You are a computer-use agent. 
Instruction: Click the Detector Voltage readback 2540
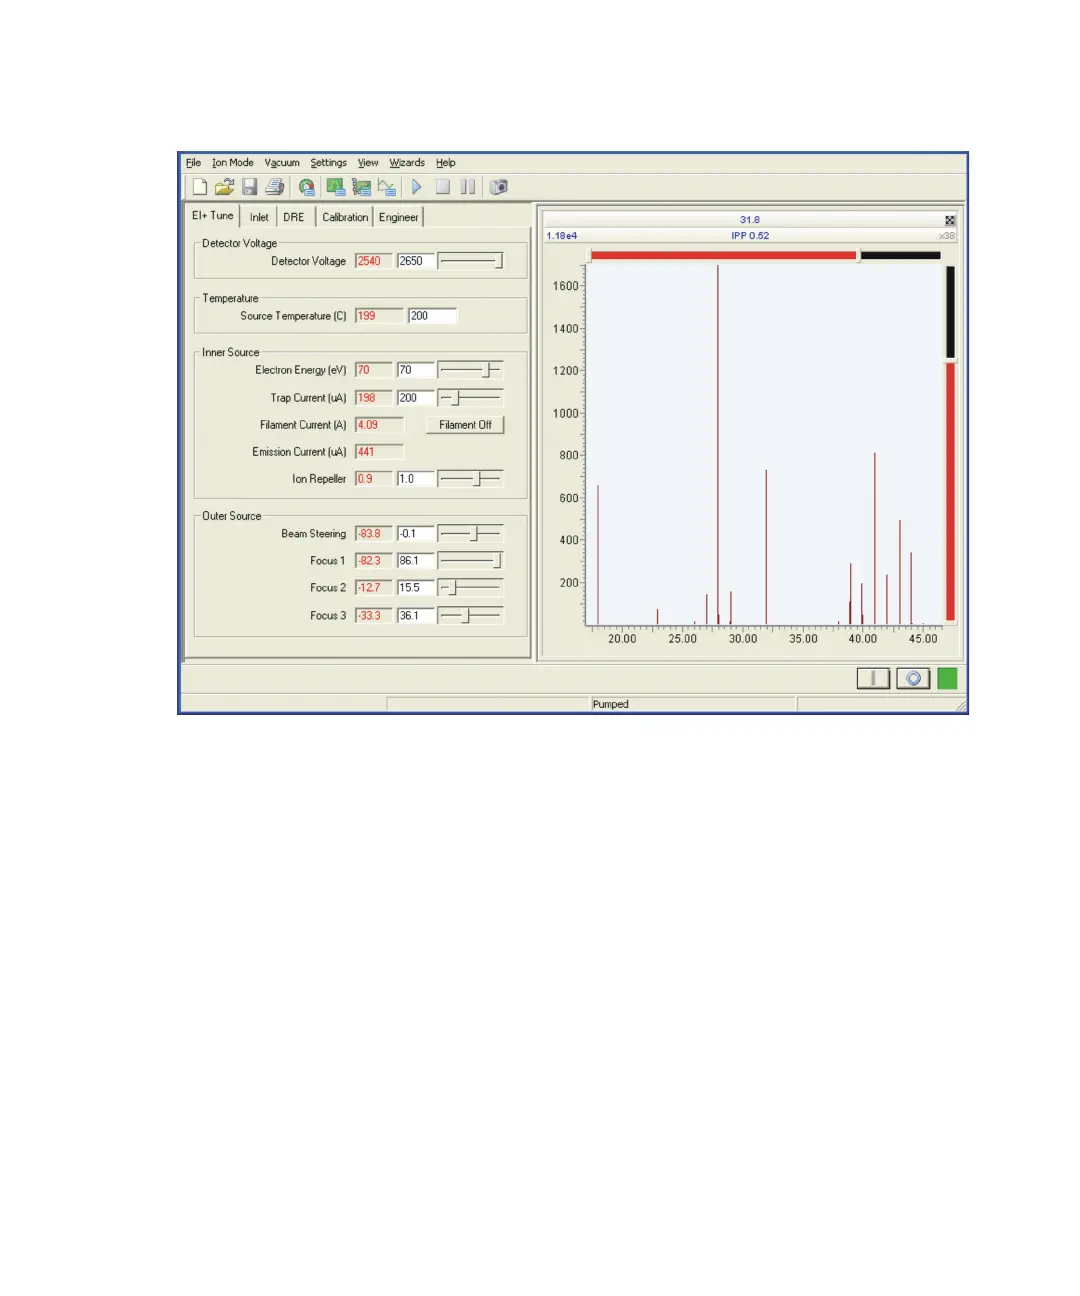point(374,261)
